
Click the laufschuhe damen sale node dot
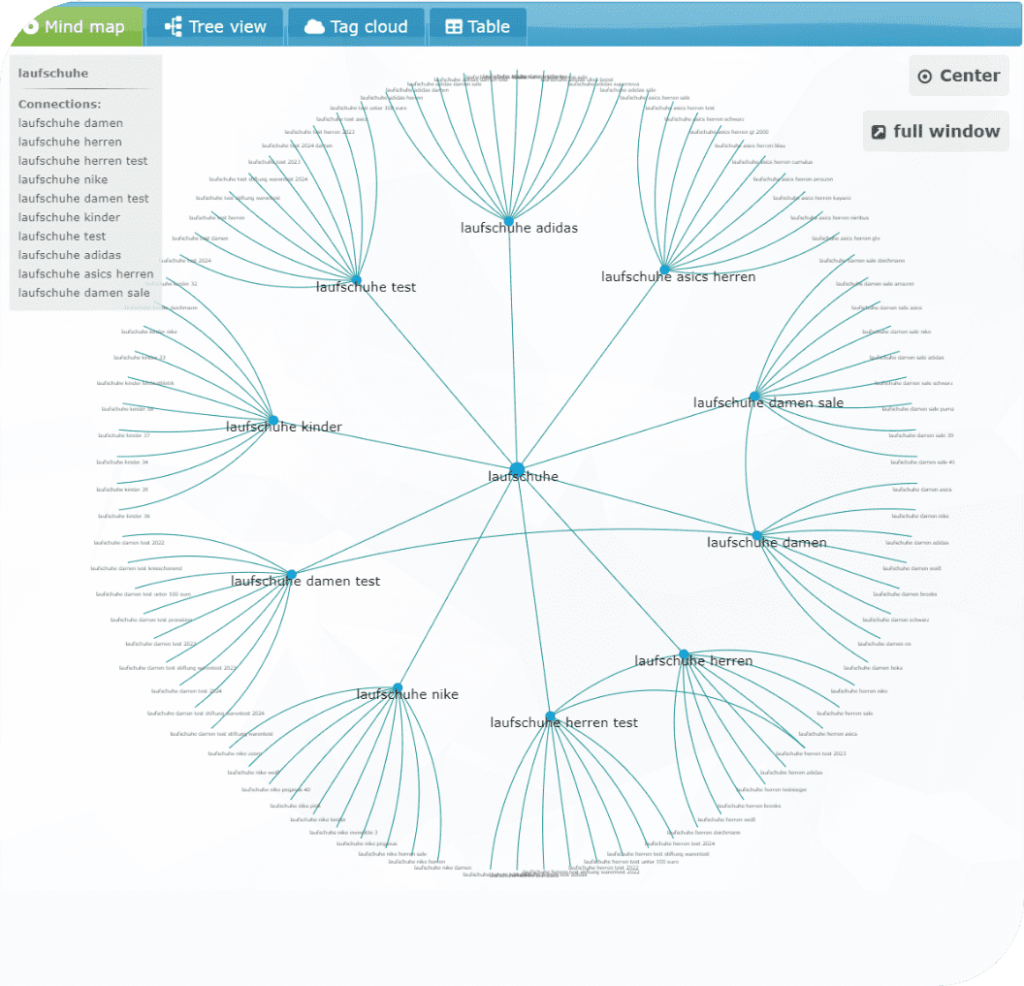point(754,396)
